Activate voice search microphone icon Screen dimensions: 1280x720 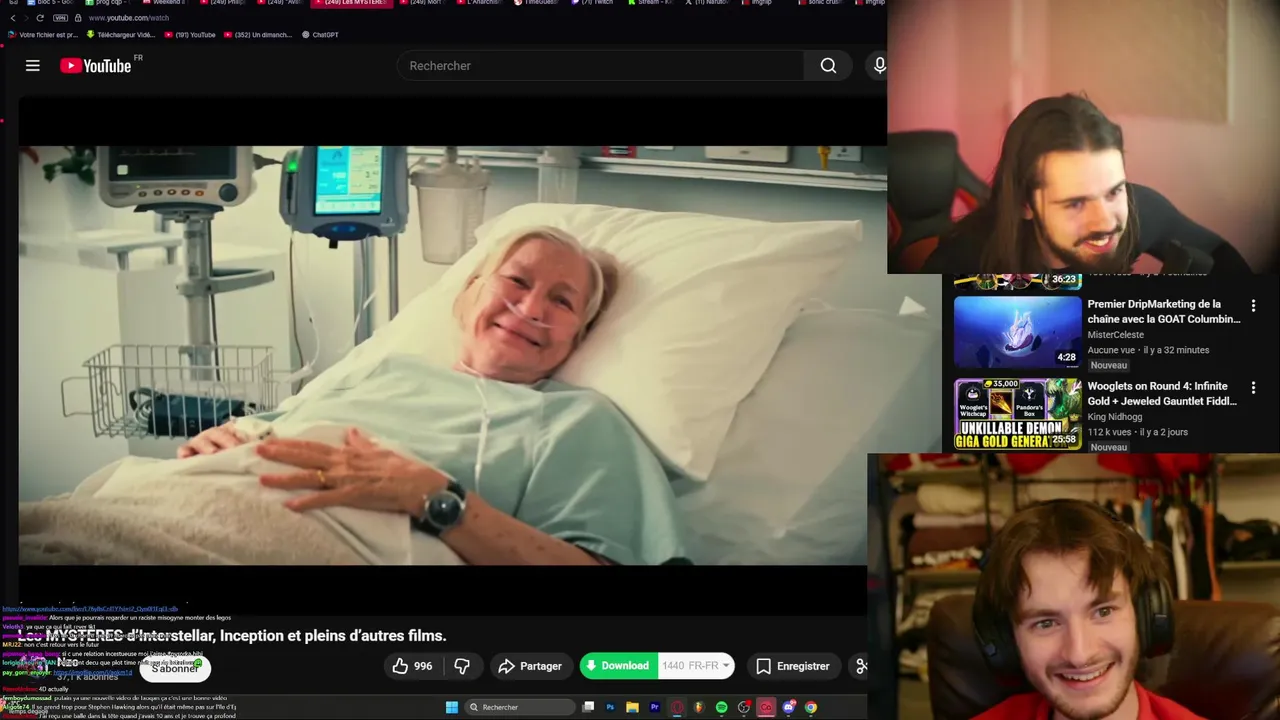click(x=879, y=66)
